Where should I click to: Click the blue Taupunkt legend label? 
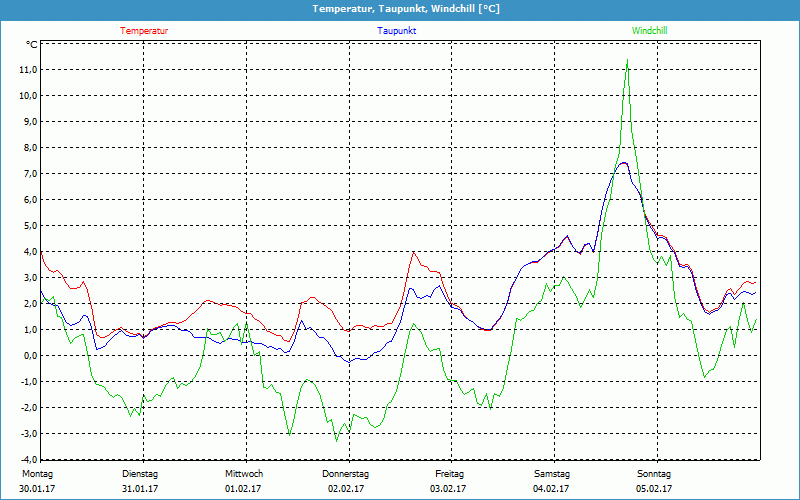pos(397,31)
